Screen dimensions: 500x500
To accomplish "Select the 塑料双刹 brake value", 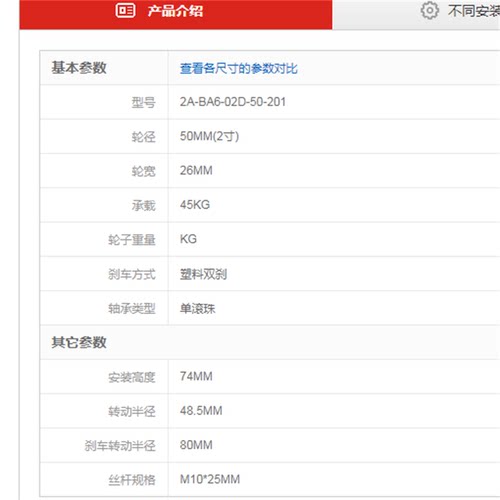I will pyautogui.click(x=203, y=274).
